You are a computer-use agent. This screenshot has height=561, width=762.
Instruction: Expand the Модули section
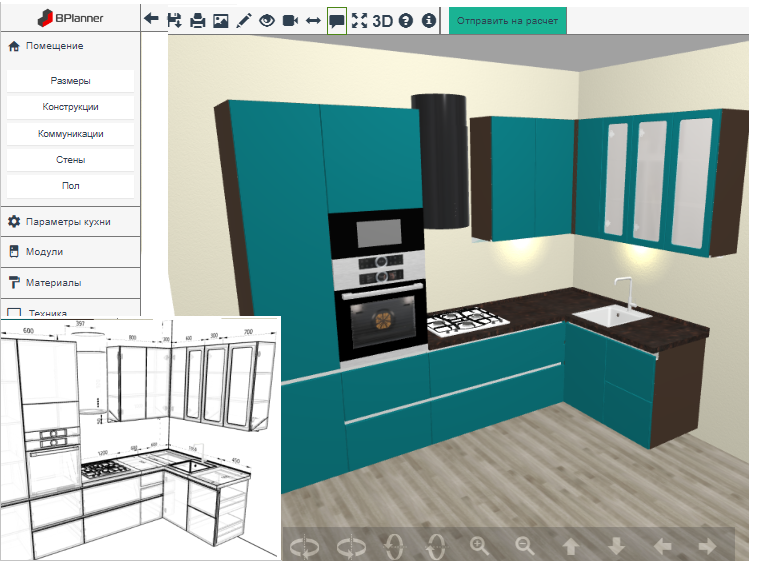pyautogui.click(x=70, y=252)
